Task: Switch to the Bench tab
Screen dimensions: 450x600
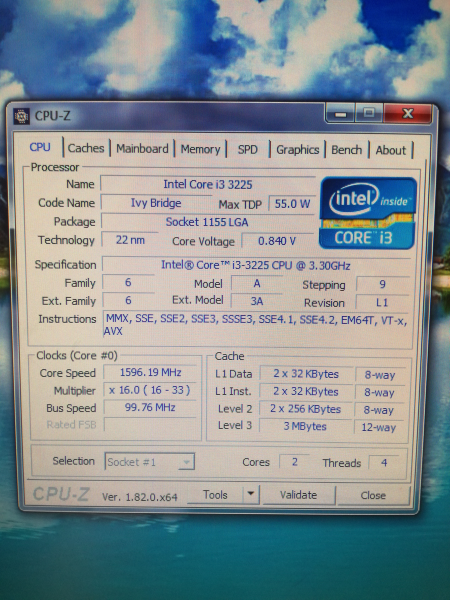Action: [x=346, y=150]
